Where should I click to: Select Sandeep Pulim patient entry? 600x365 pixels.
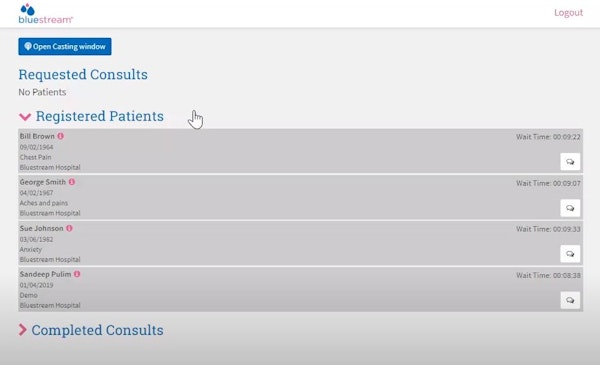pyautogui.click(x=300, y=289)
